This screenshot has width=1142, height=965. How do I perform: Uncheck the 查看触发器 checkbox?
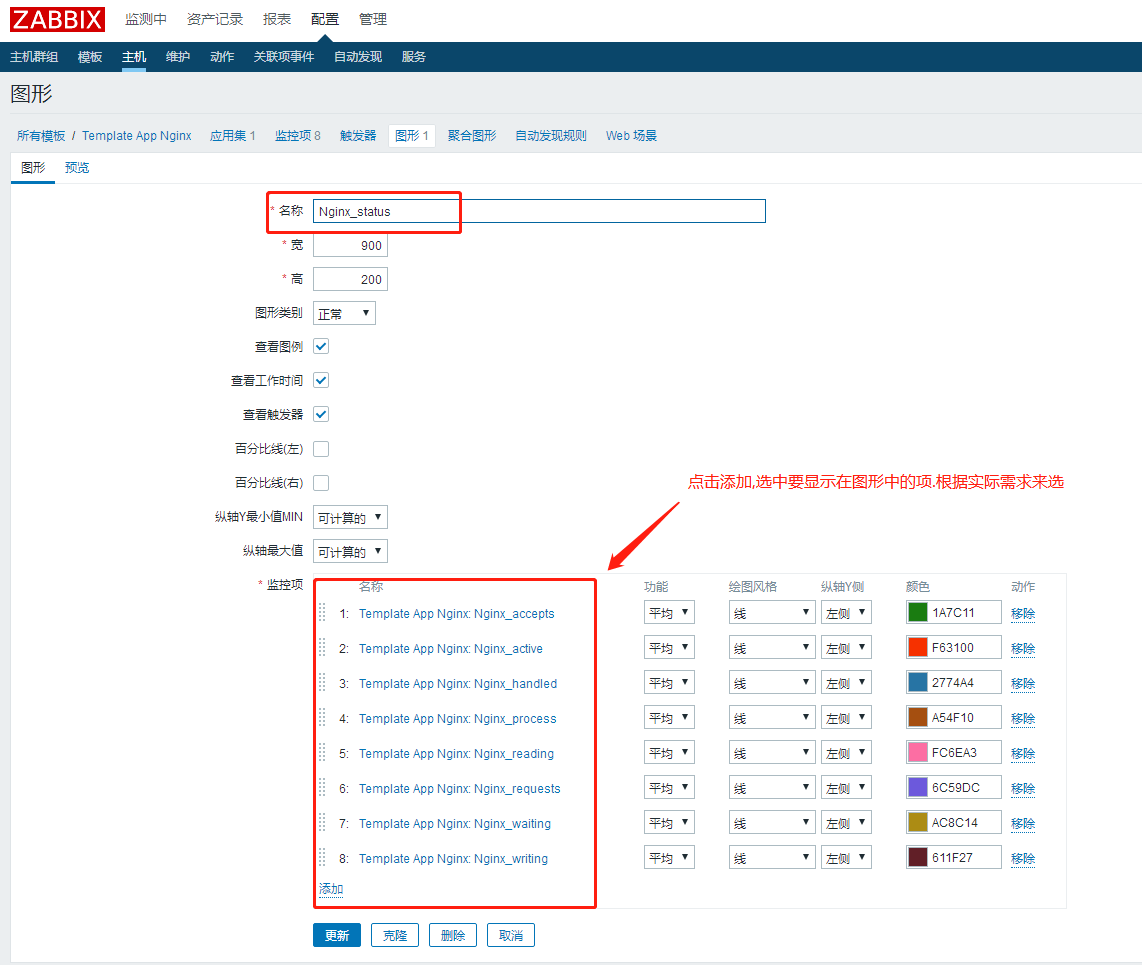(x=321, y=414)
